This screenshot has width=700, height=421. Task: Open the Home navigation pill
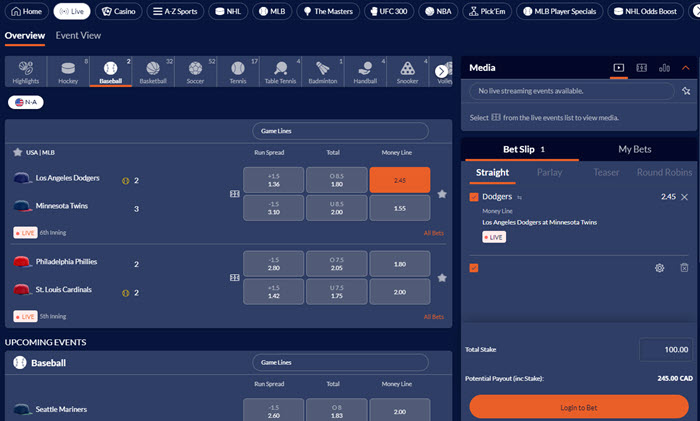pyautogui.click(x=26, y=11)
